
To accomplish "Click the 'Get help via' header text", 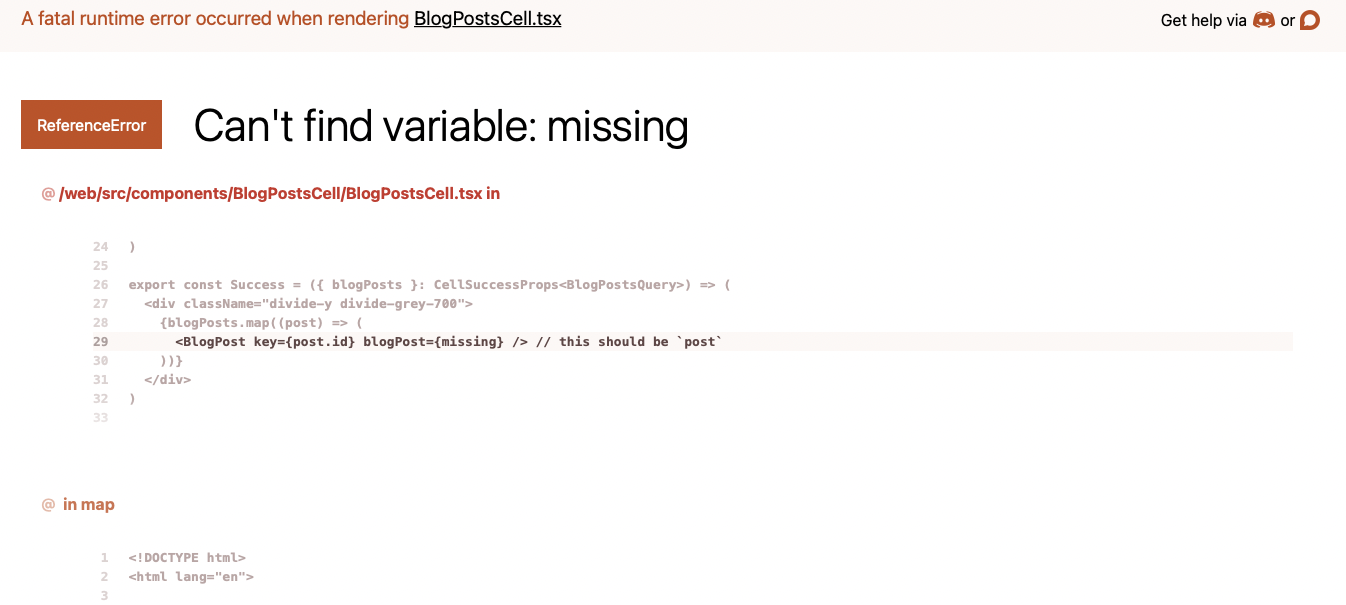I will point(1204,19).
